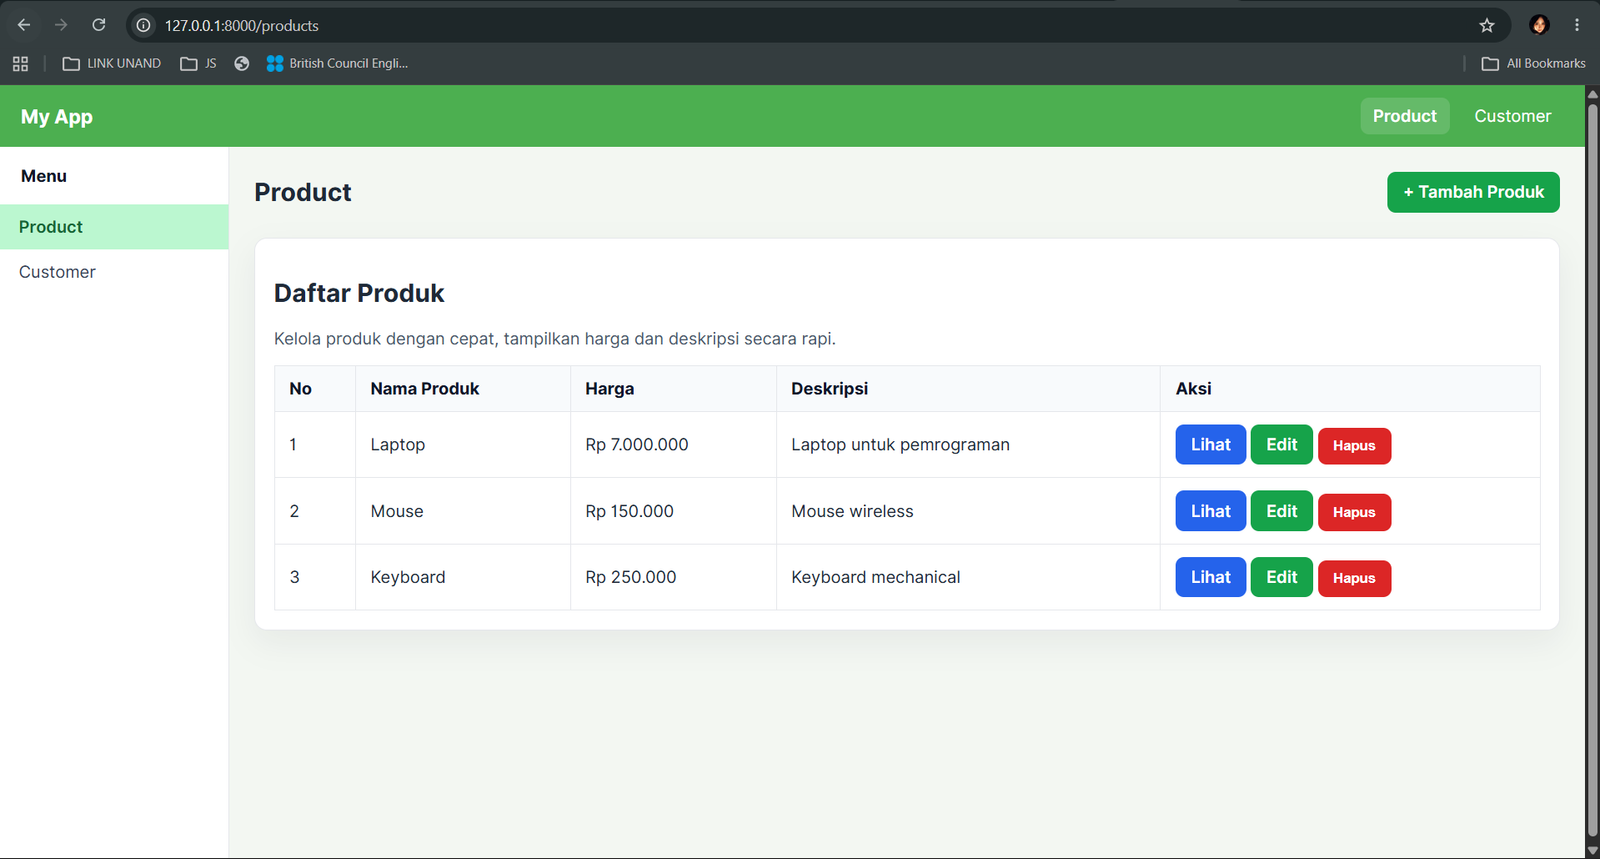
Task: Click the Keyboard mechanical description
Action: [x=876, y=577]
